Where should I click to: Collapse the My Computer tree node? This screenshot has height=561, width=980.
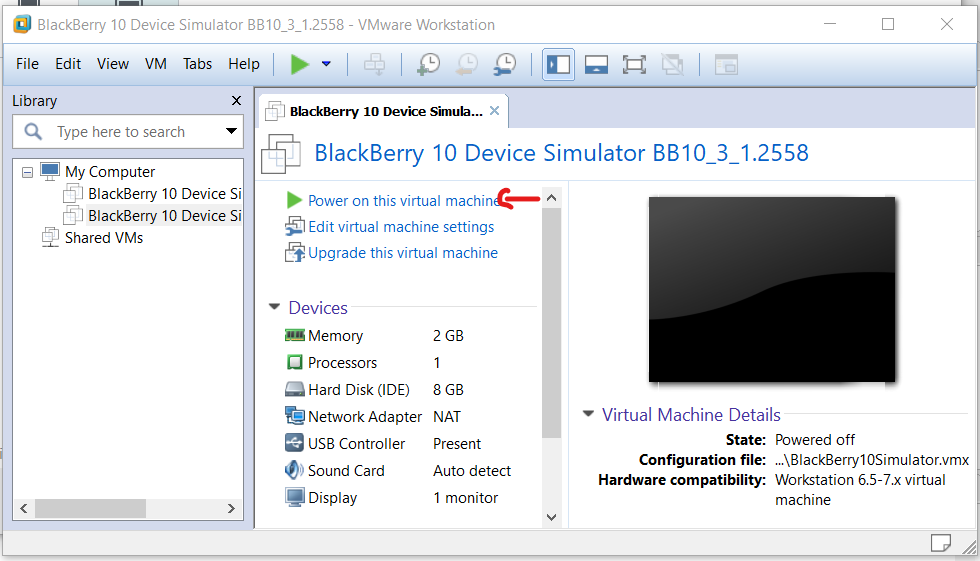point(28,172)
